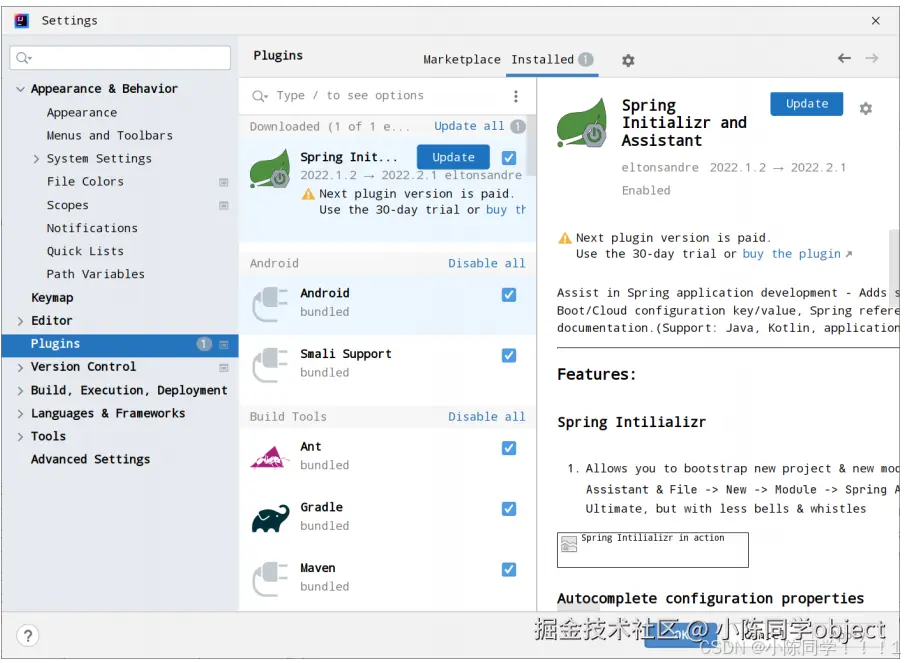Screen dimensions: 905x663
Task: Click the Ant plugin icon
Action: click(270, 458)
